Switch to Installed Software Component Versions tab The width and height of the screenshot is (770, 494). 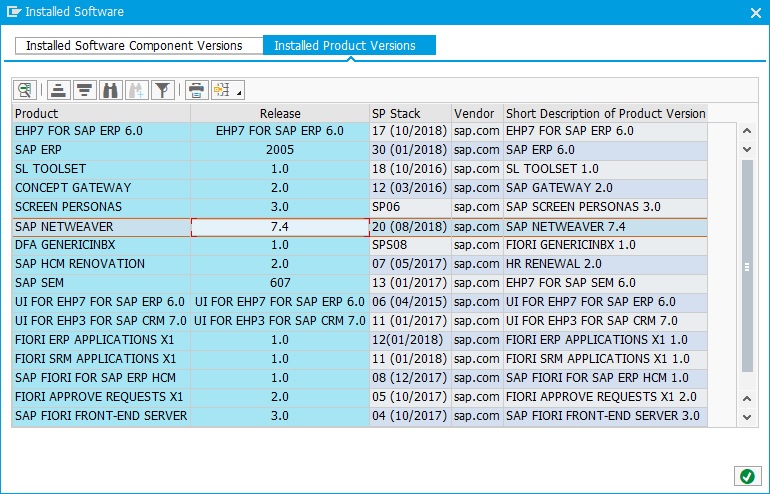pyautogui.click(x=139, y=46)
